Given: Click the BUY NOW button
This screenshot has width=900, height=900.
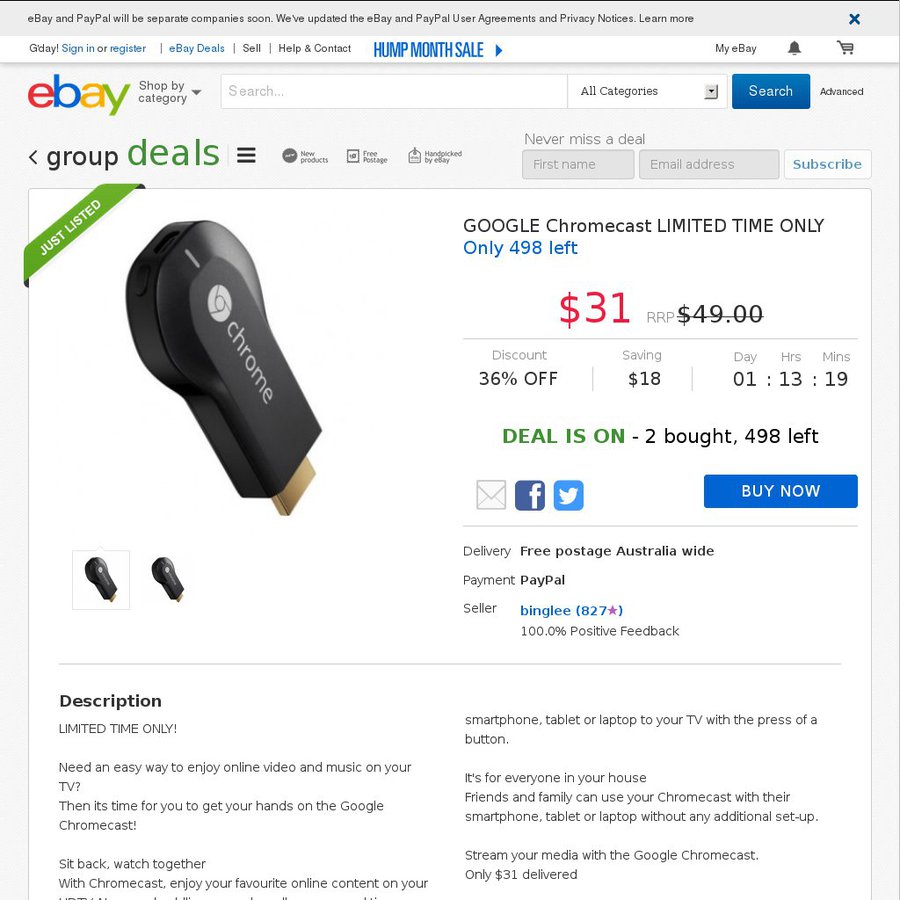Looking at the screenshot, I should click(x=781, y=491).
